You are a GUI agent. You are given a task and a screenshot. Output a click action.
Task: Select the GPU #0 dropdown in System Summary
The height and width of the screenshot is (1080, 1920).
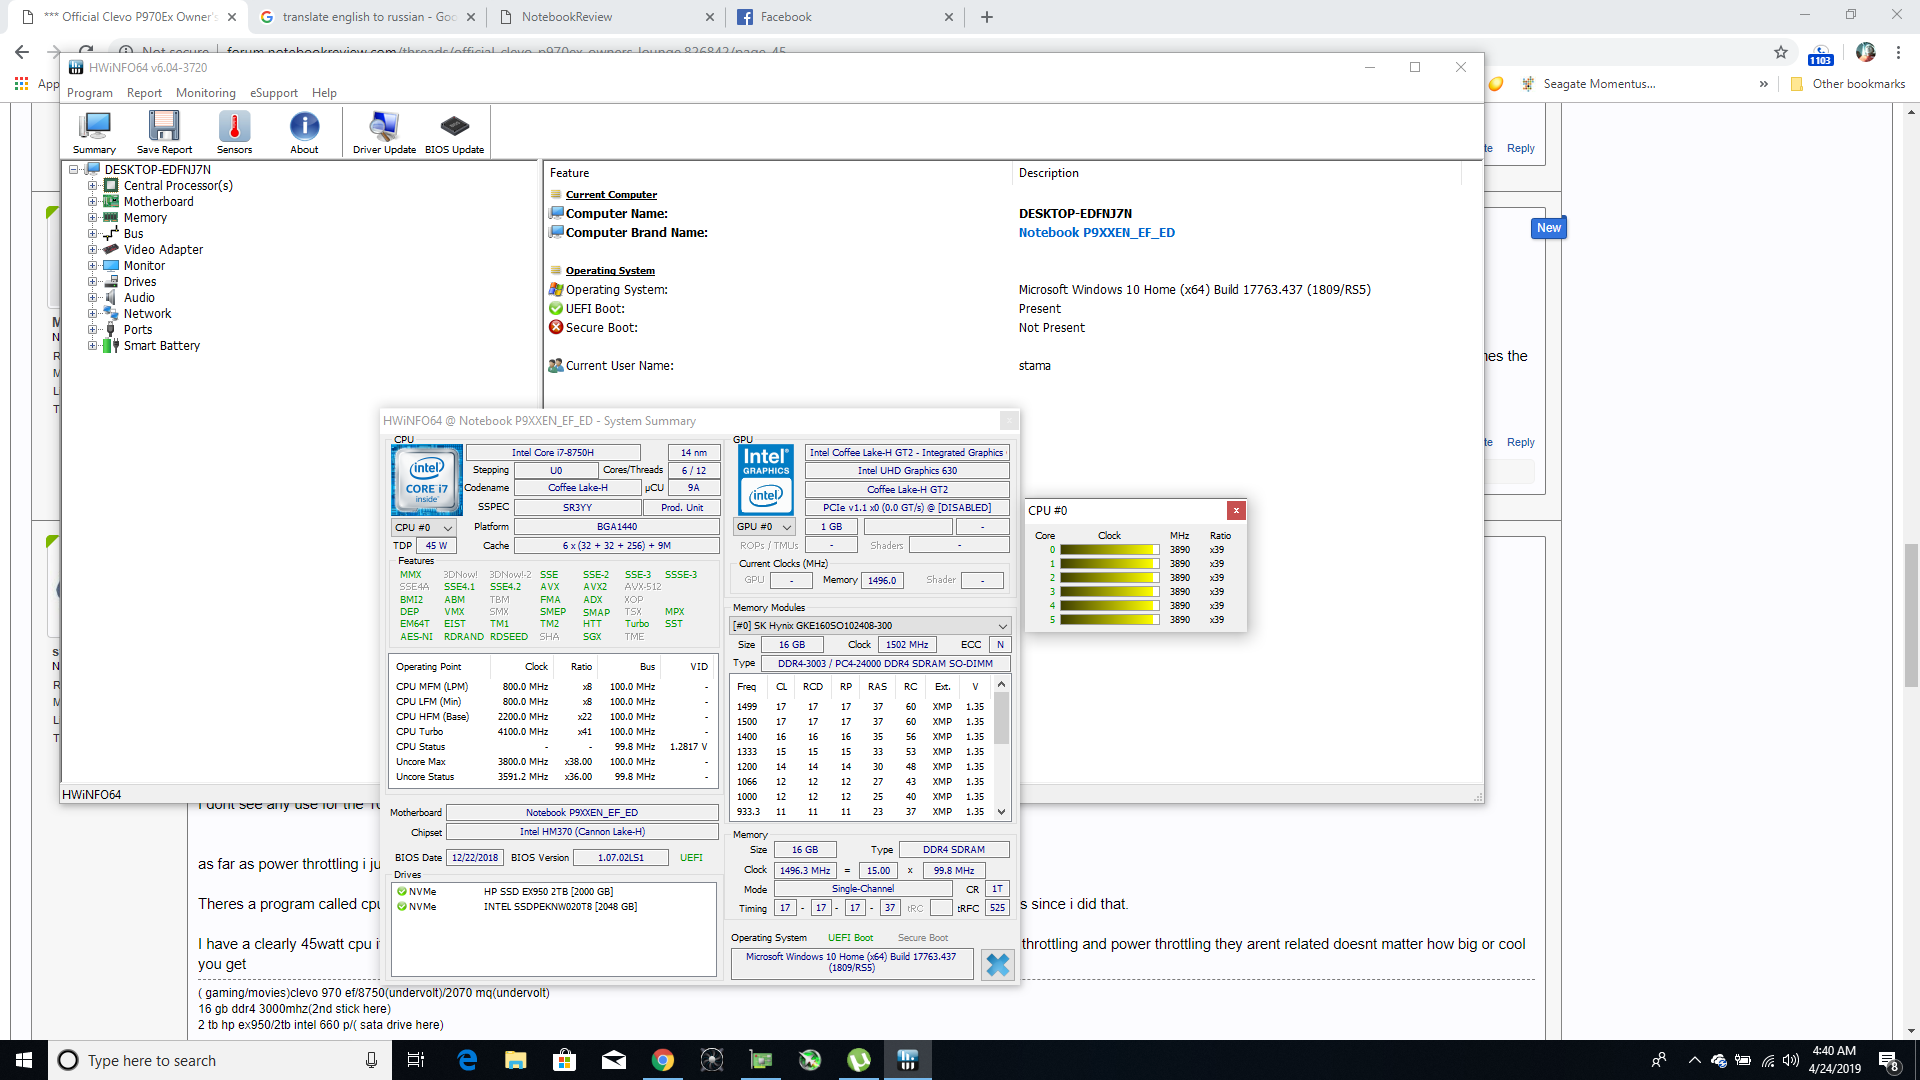click(x=764, y=526)
